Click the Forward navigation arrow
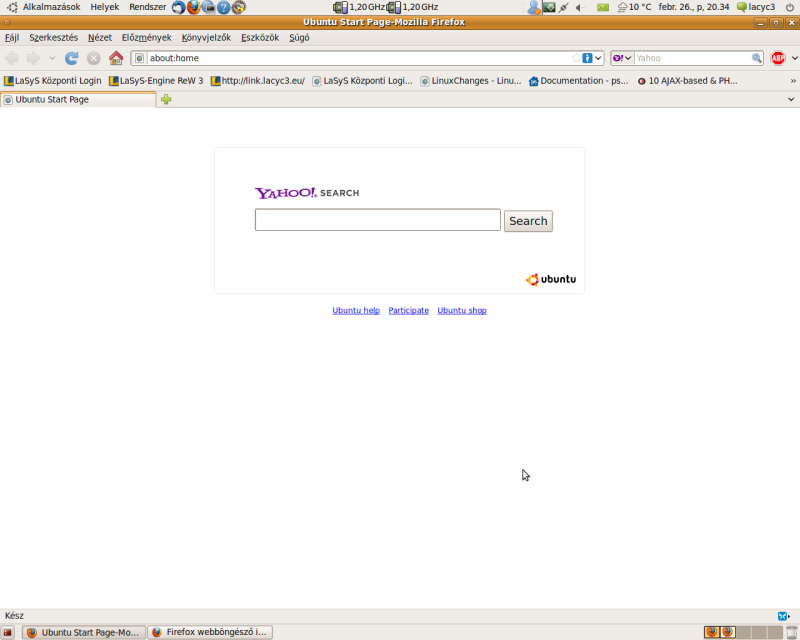 click(33, 58)
